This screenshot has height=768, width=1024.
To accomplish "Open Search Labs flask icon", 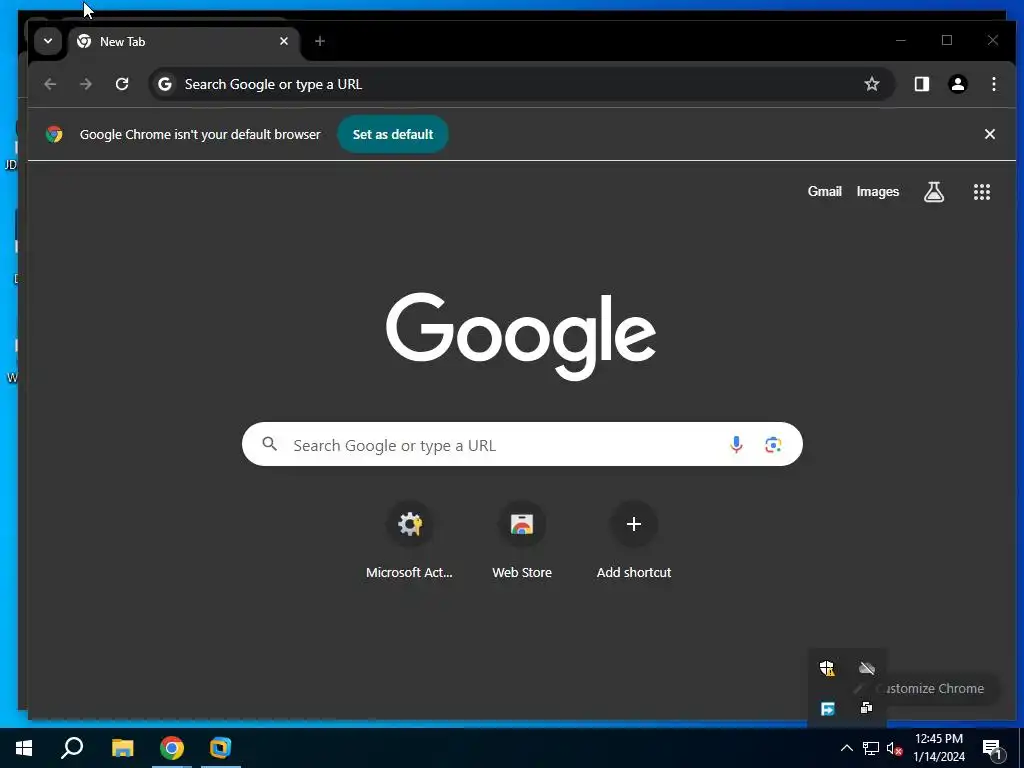I will pos(934,192).
